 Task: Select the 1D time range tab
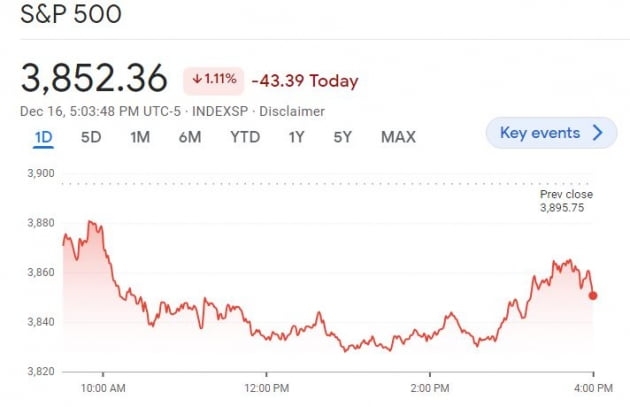pyautogui.click(x=43, y=137)
